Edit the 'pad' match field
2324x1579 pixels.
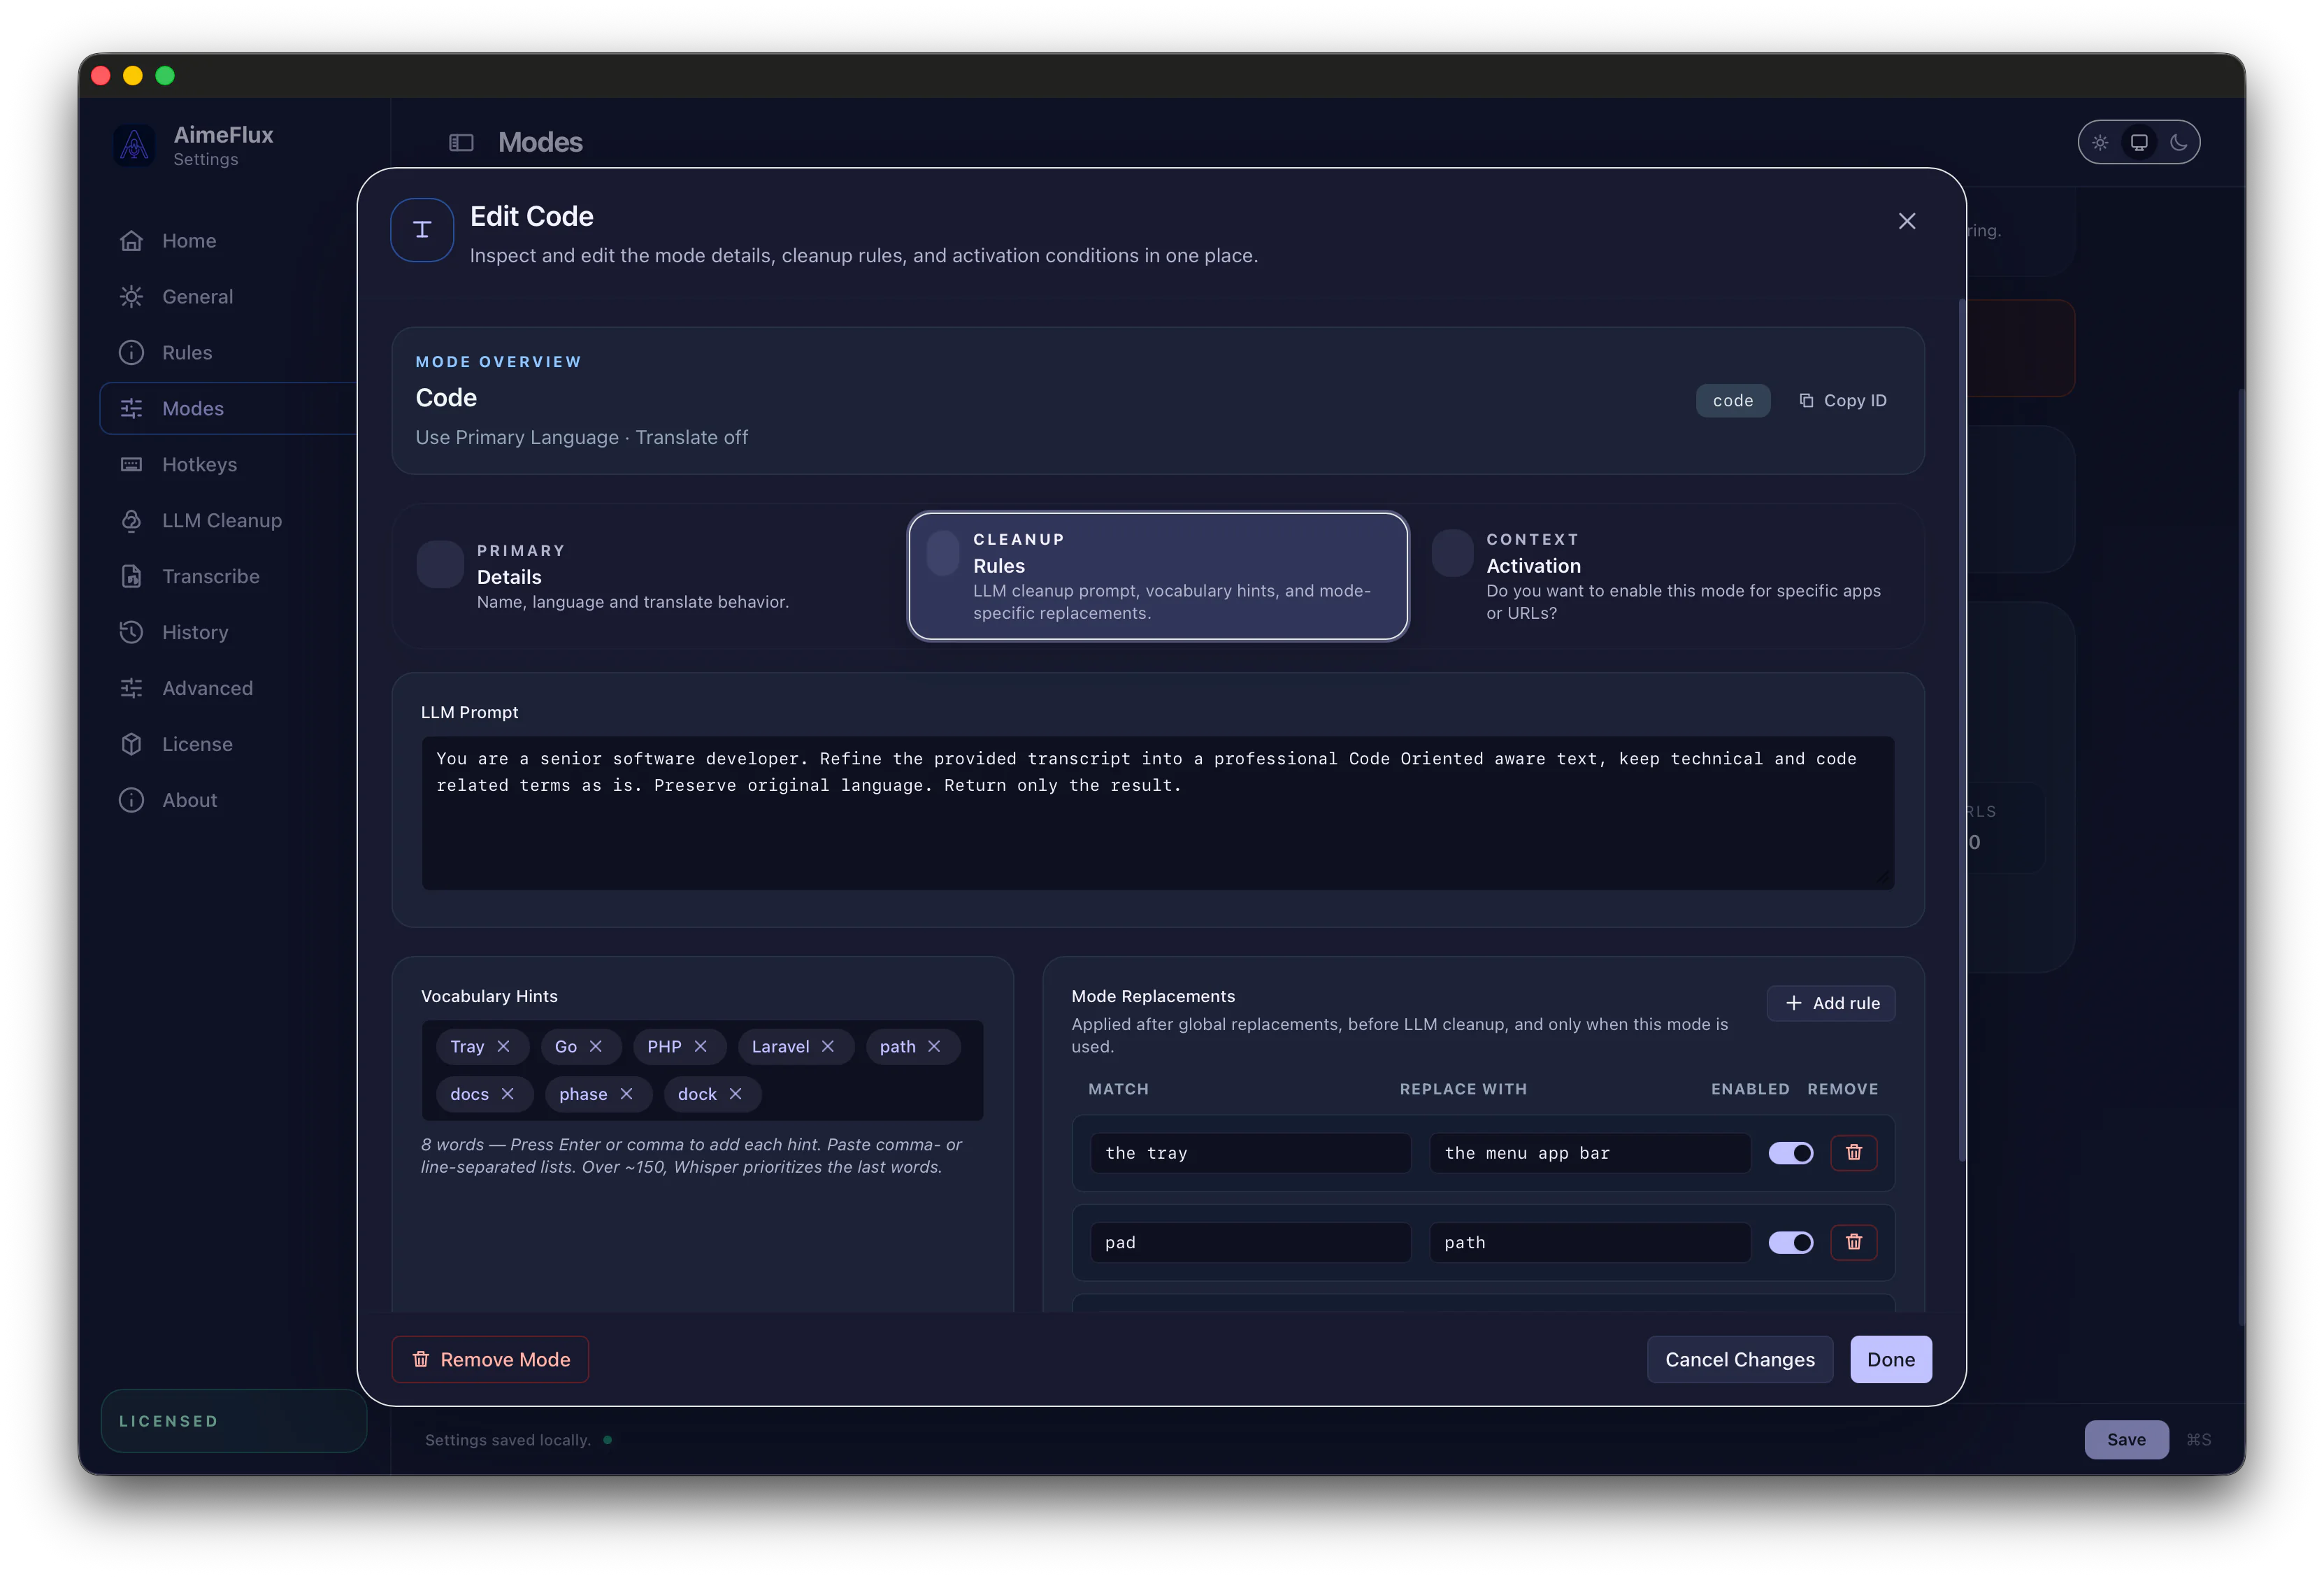tap(1250, 1242)
